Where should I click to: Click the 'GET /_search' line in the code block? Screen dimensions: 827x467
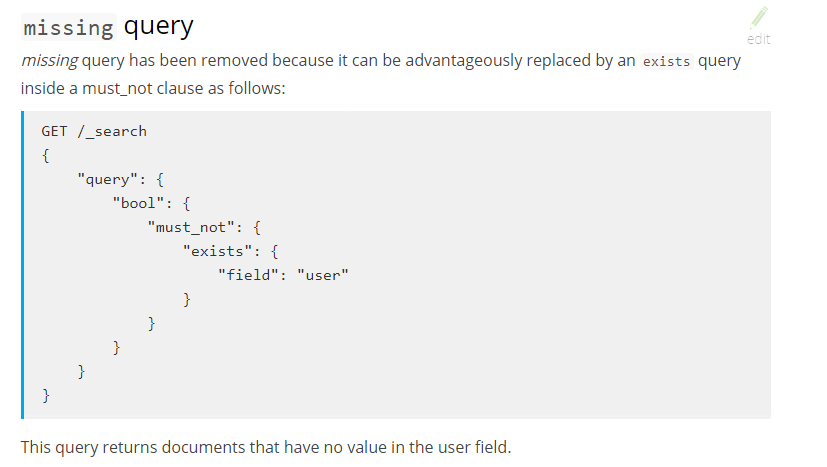[x=94, y=131]
